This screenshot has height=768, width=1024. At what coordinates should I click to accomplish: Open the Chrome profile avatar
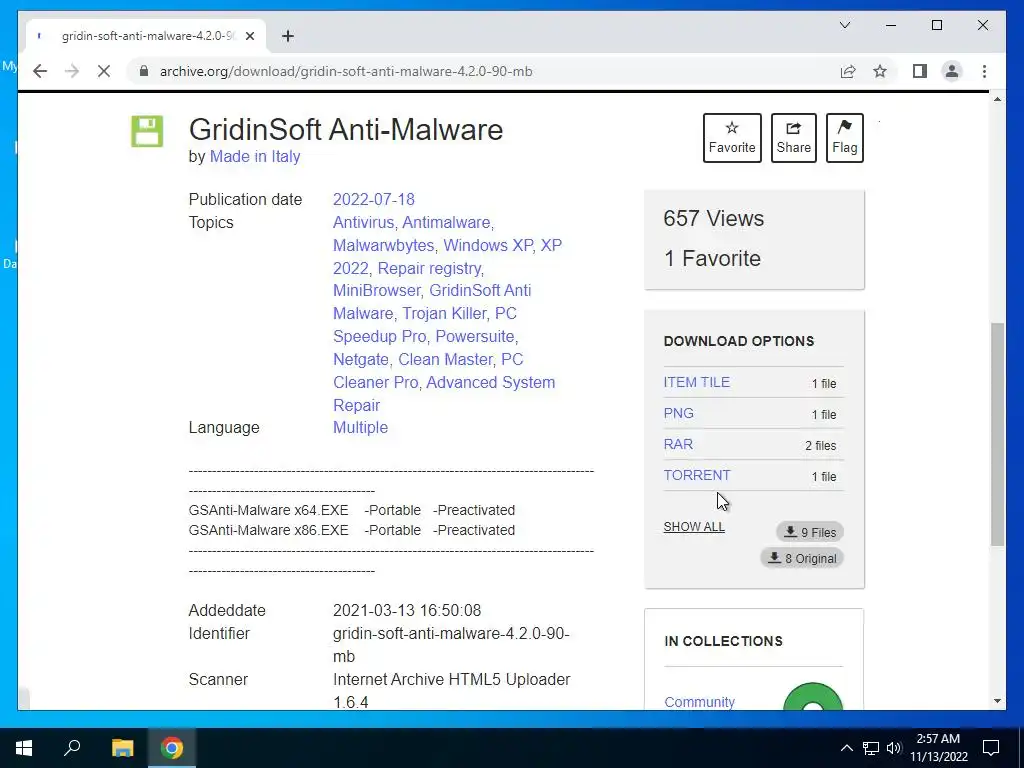(952, 71)
